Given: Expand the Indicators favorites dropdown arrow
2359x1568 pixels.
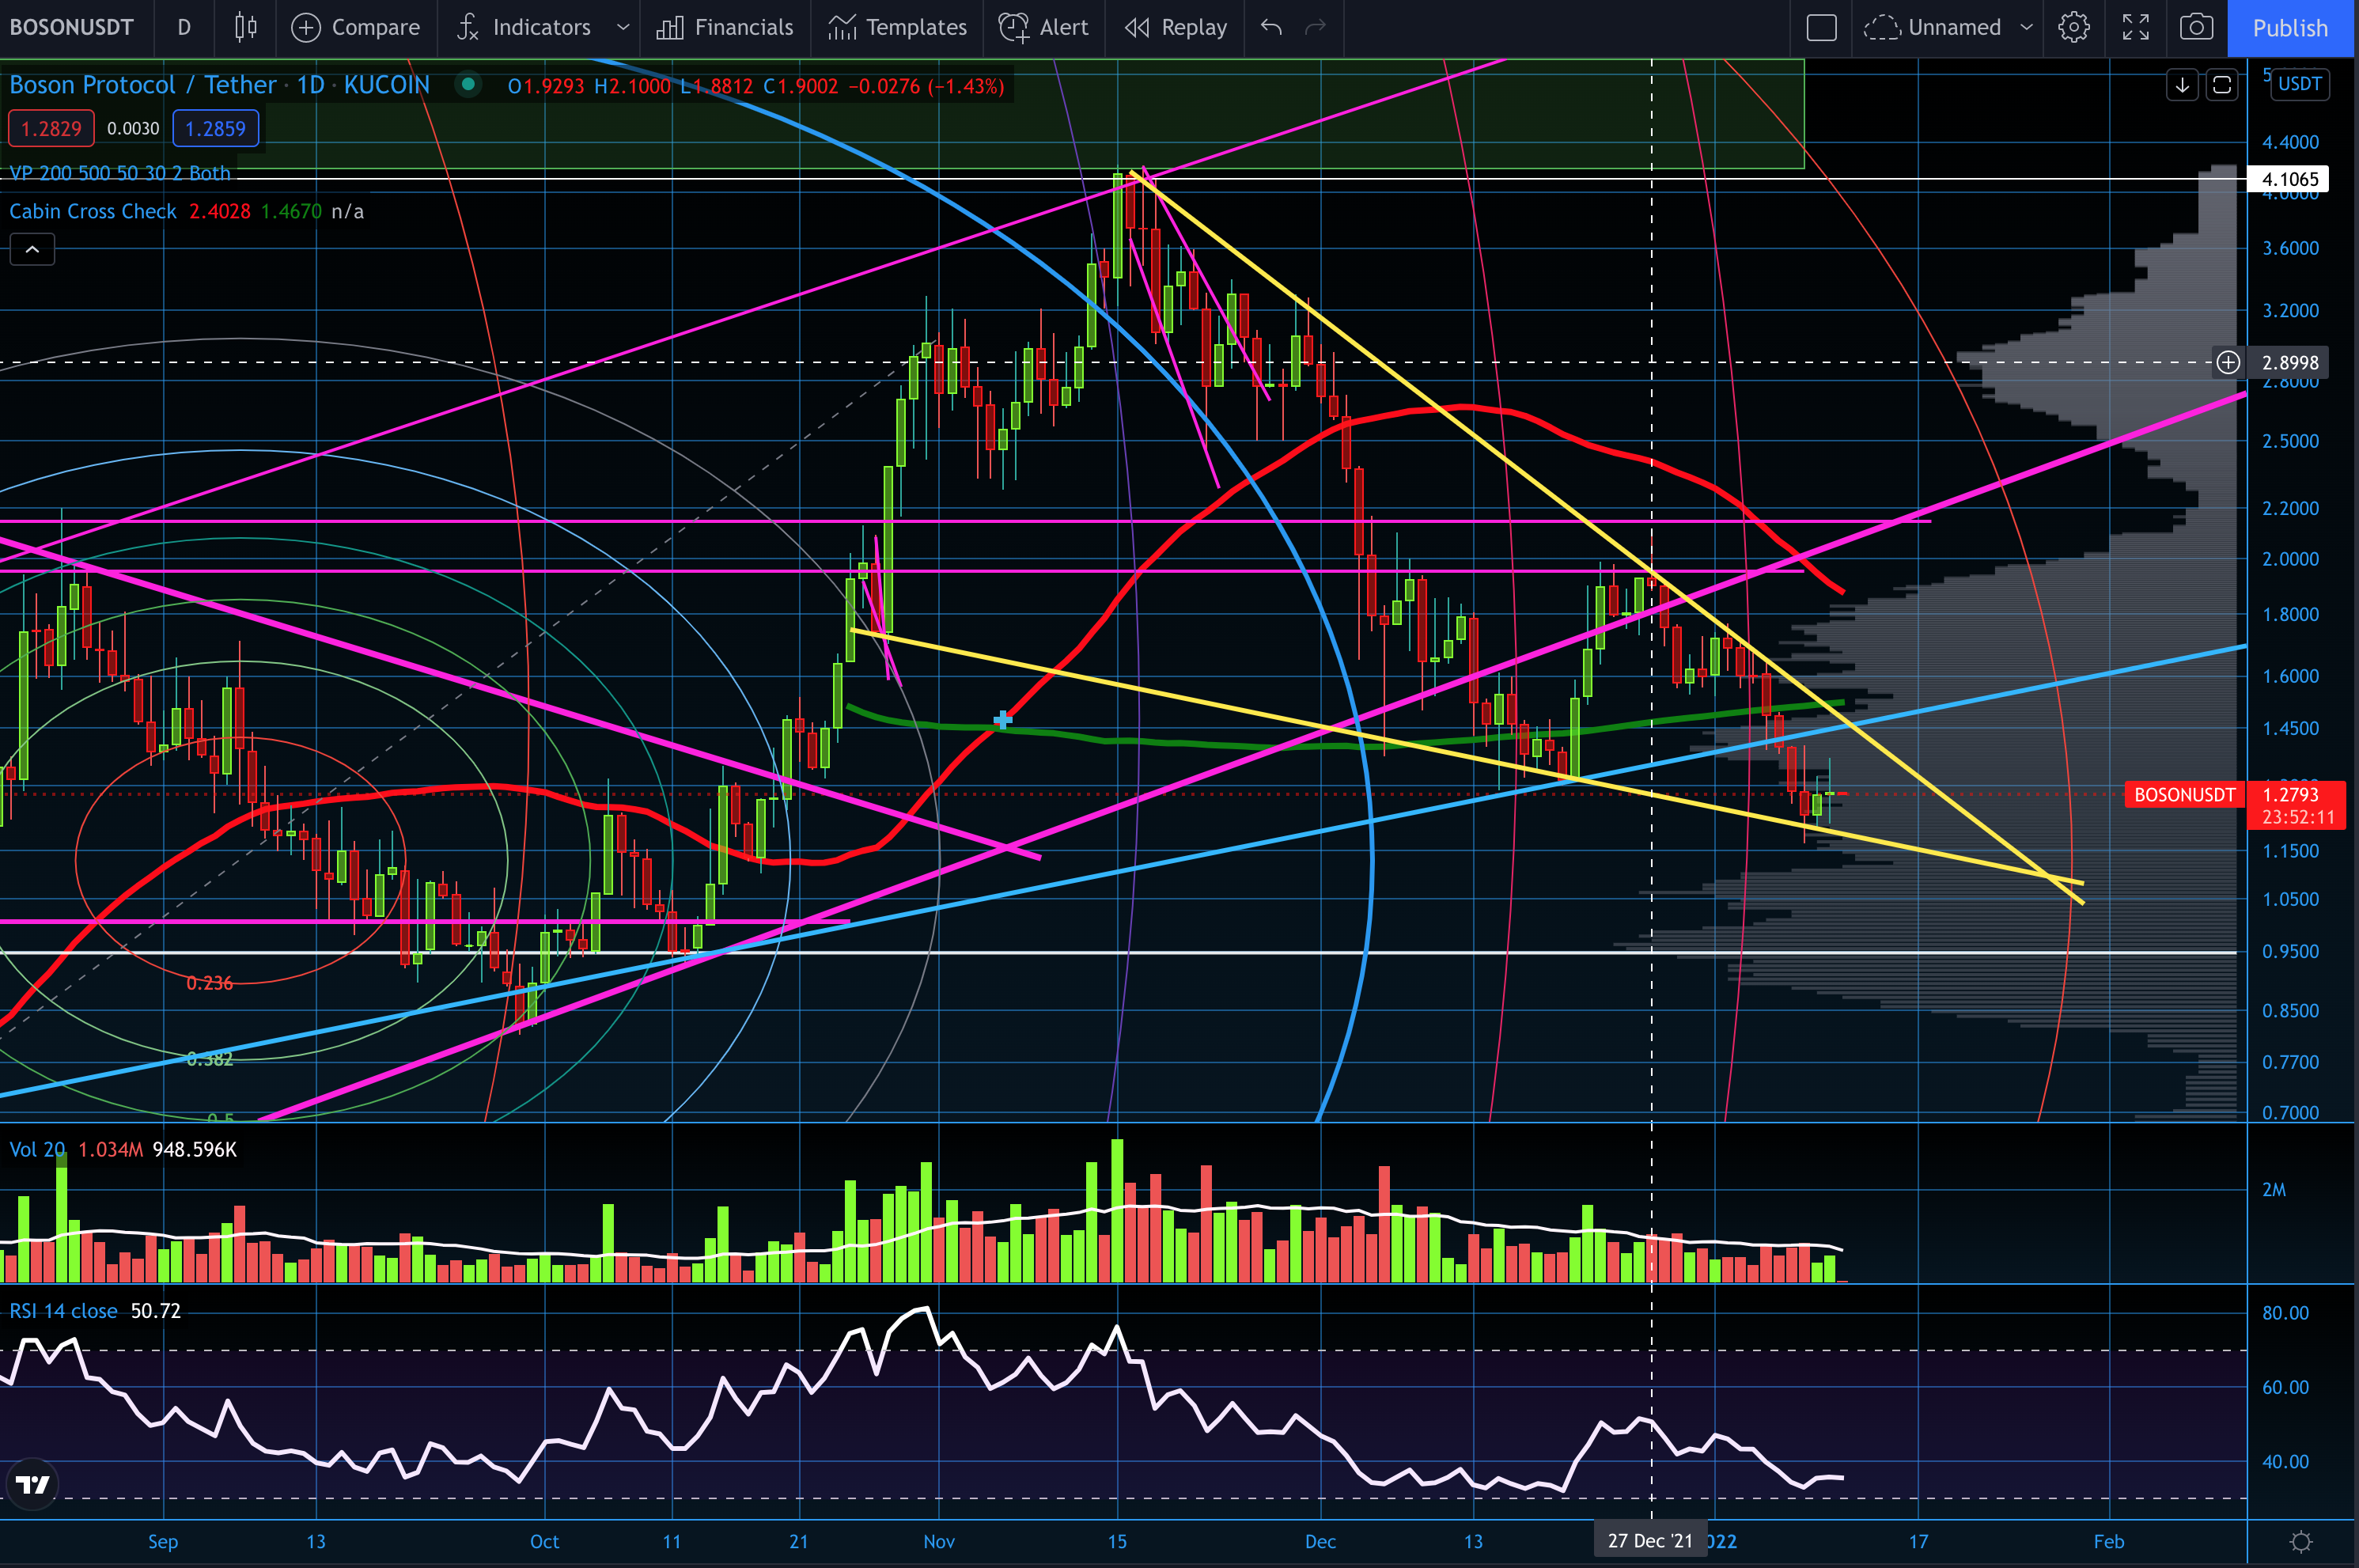Looking at the screenshot, I should coord(623,27).
